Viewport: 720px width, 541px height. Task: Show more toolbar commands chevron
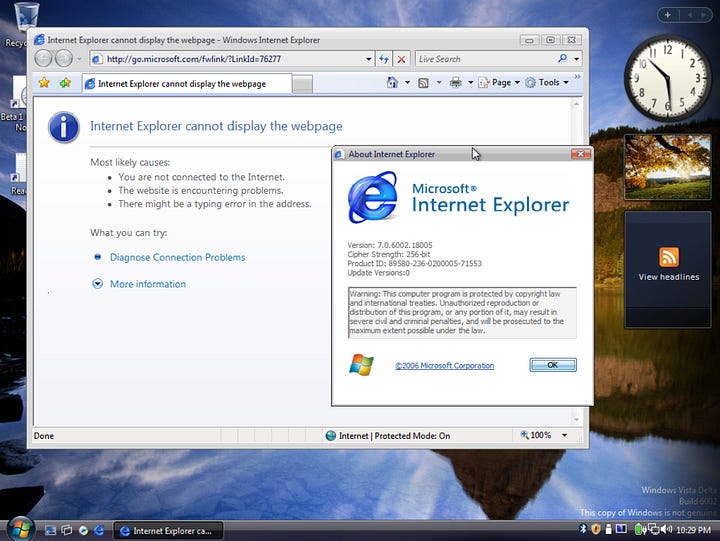tap(577, 77)
